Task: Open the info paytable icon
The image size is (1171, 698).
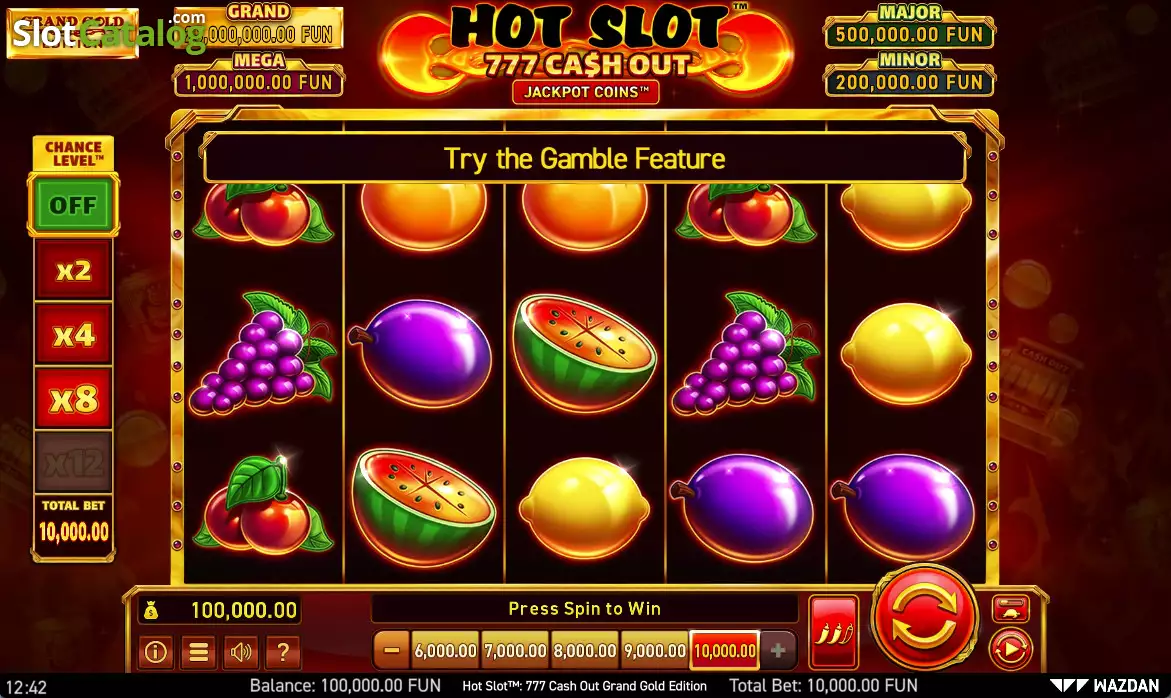Action: [x=155, y=652]
